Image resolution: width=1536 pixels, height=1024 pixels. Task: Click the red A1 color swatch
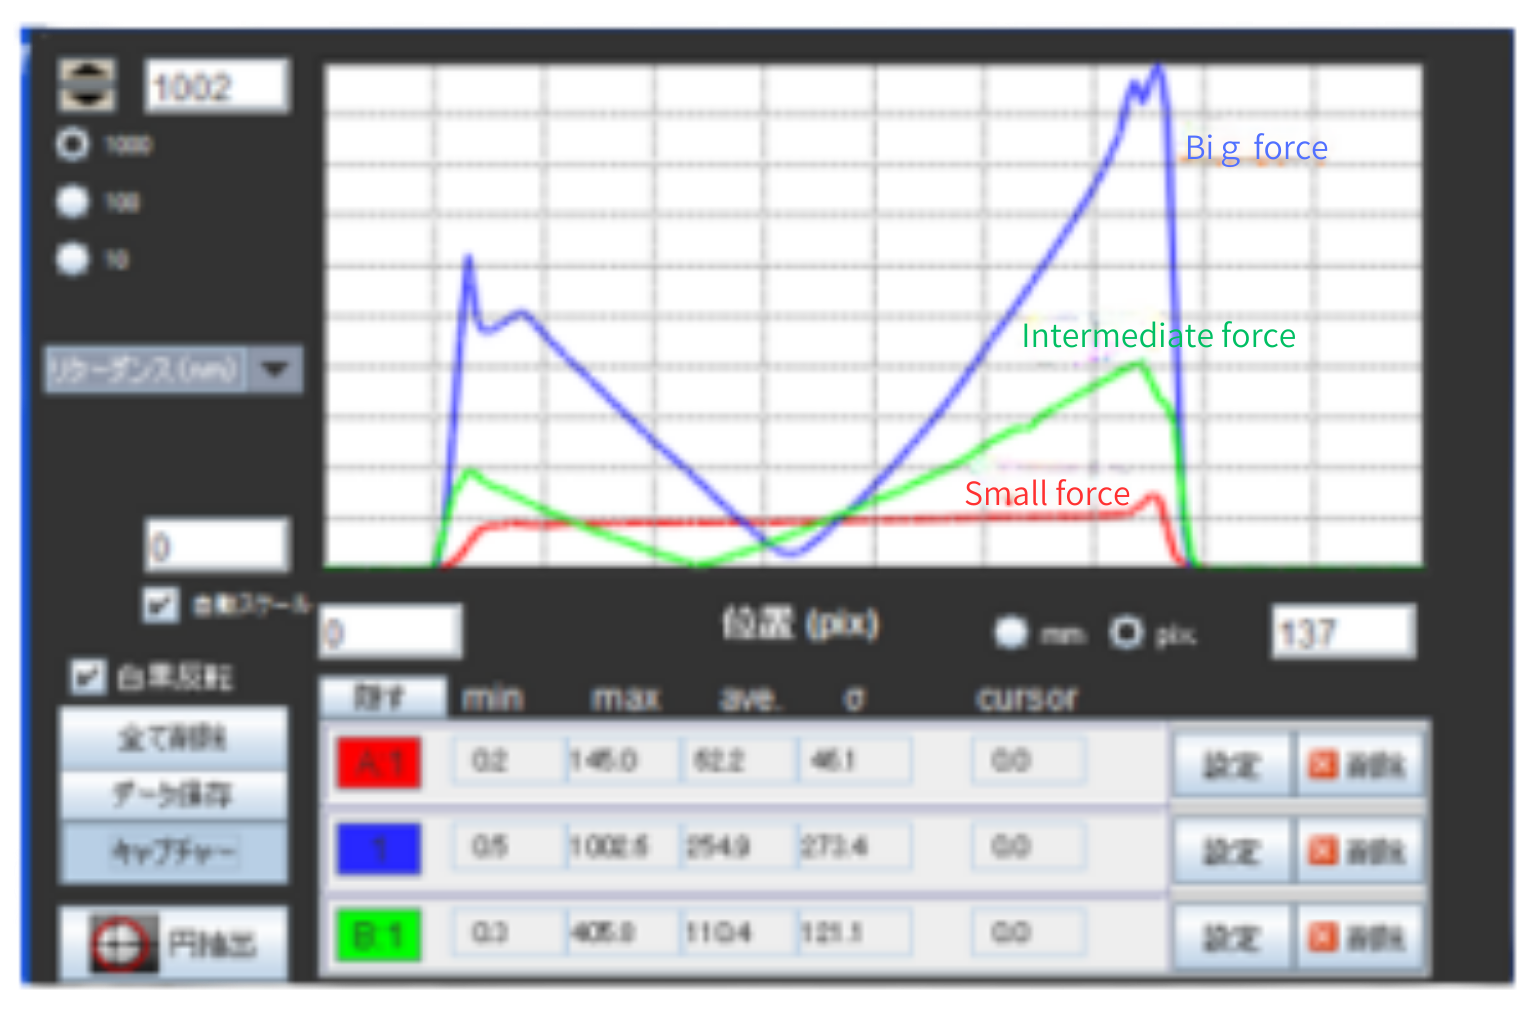click(x=379, y=764)
